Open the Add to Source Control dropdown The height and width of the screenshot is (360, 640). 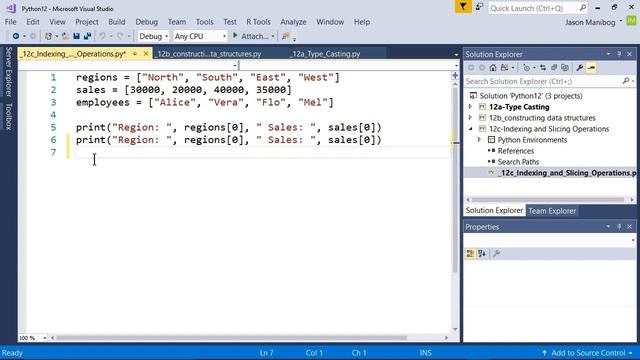[x=631, y=353]
